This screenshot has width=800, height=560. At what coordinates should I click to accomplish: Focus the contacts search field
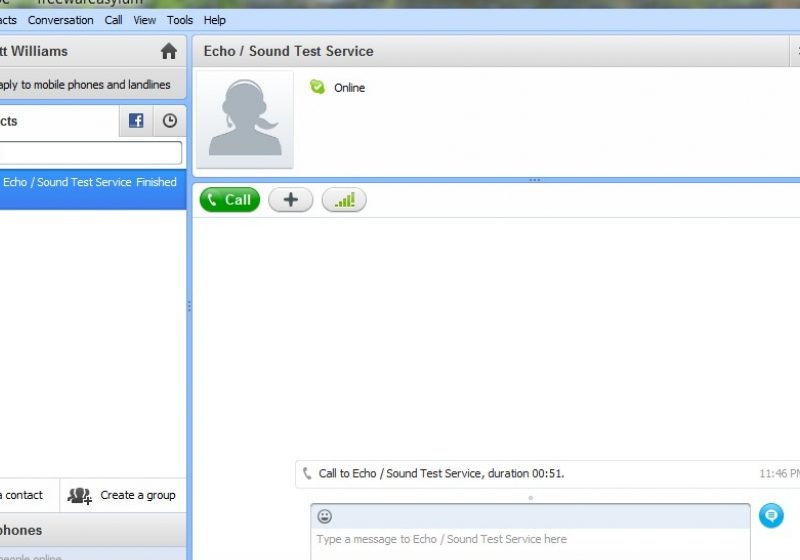[91, 152]
